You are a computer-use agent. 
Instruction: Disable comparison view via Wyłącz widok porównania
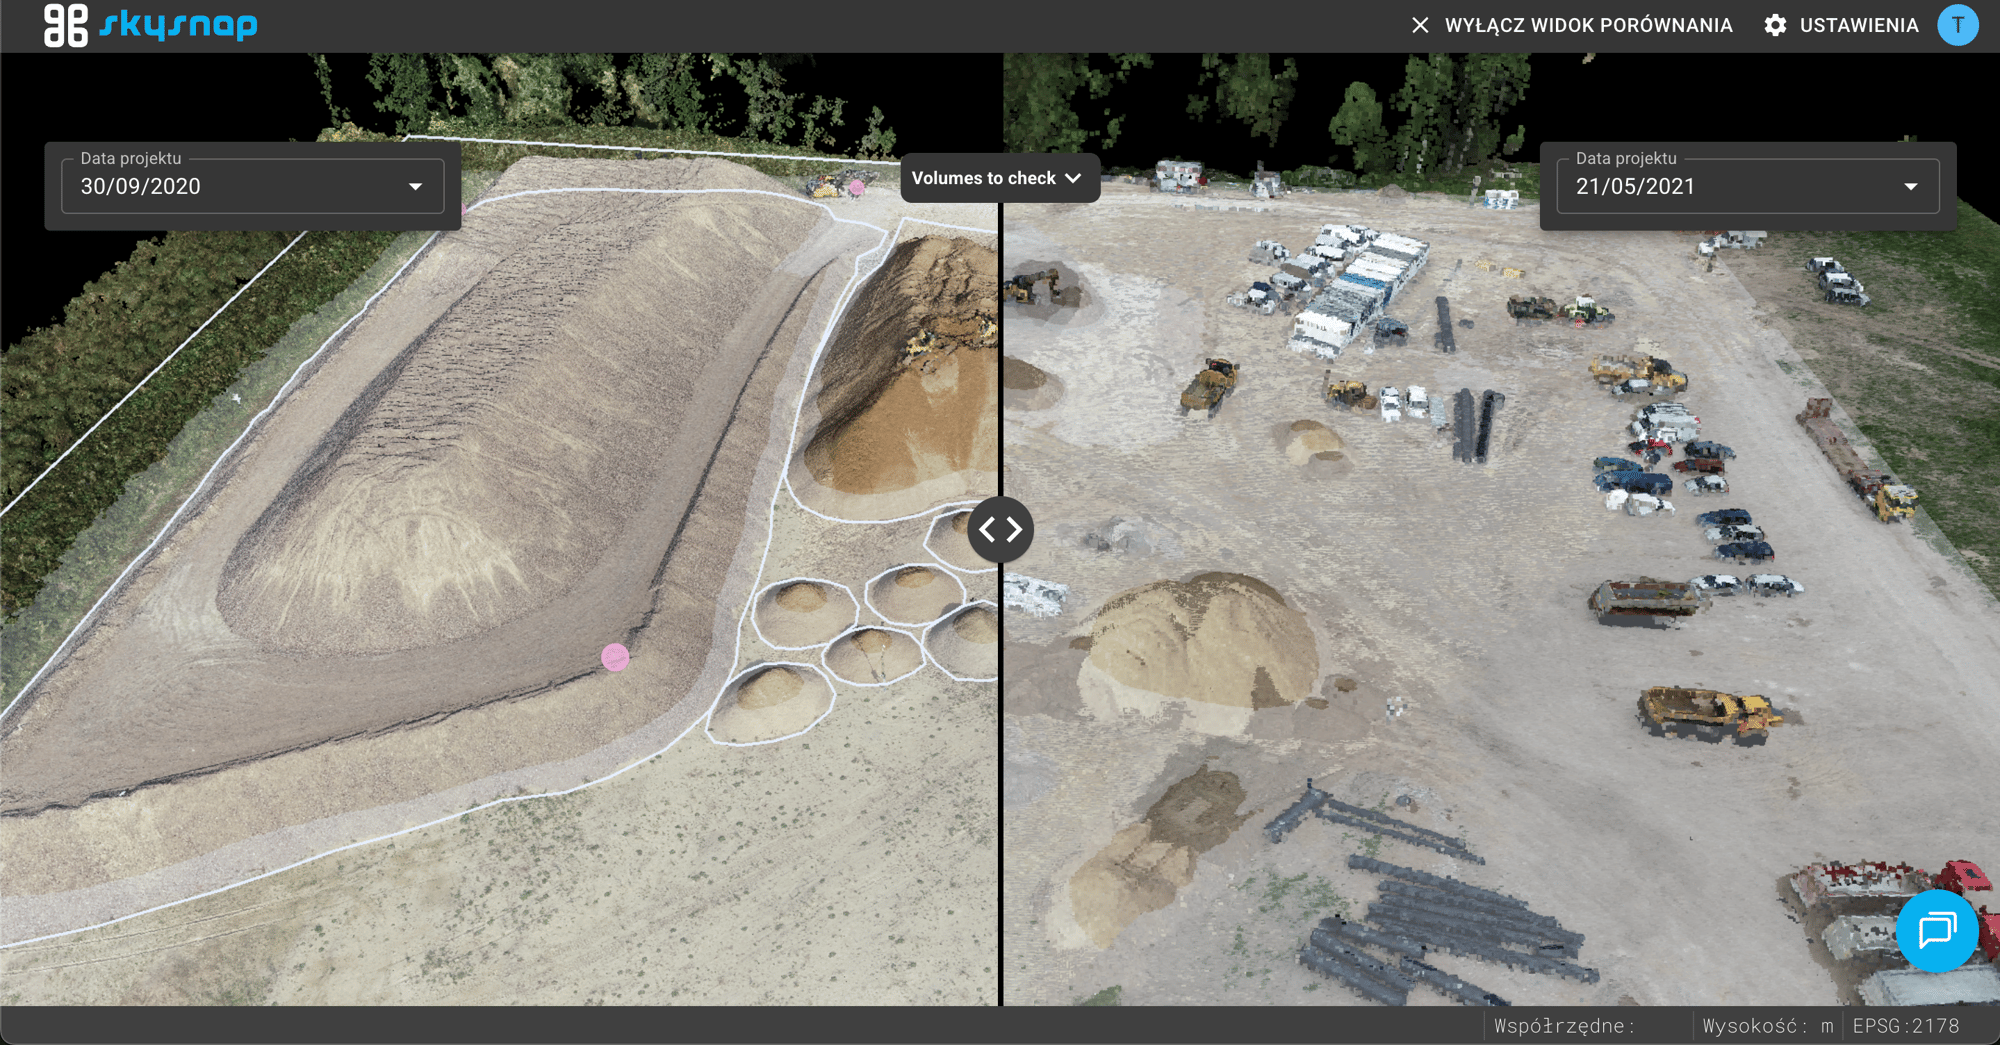click(x=1588, y=25)
